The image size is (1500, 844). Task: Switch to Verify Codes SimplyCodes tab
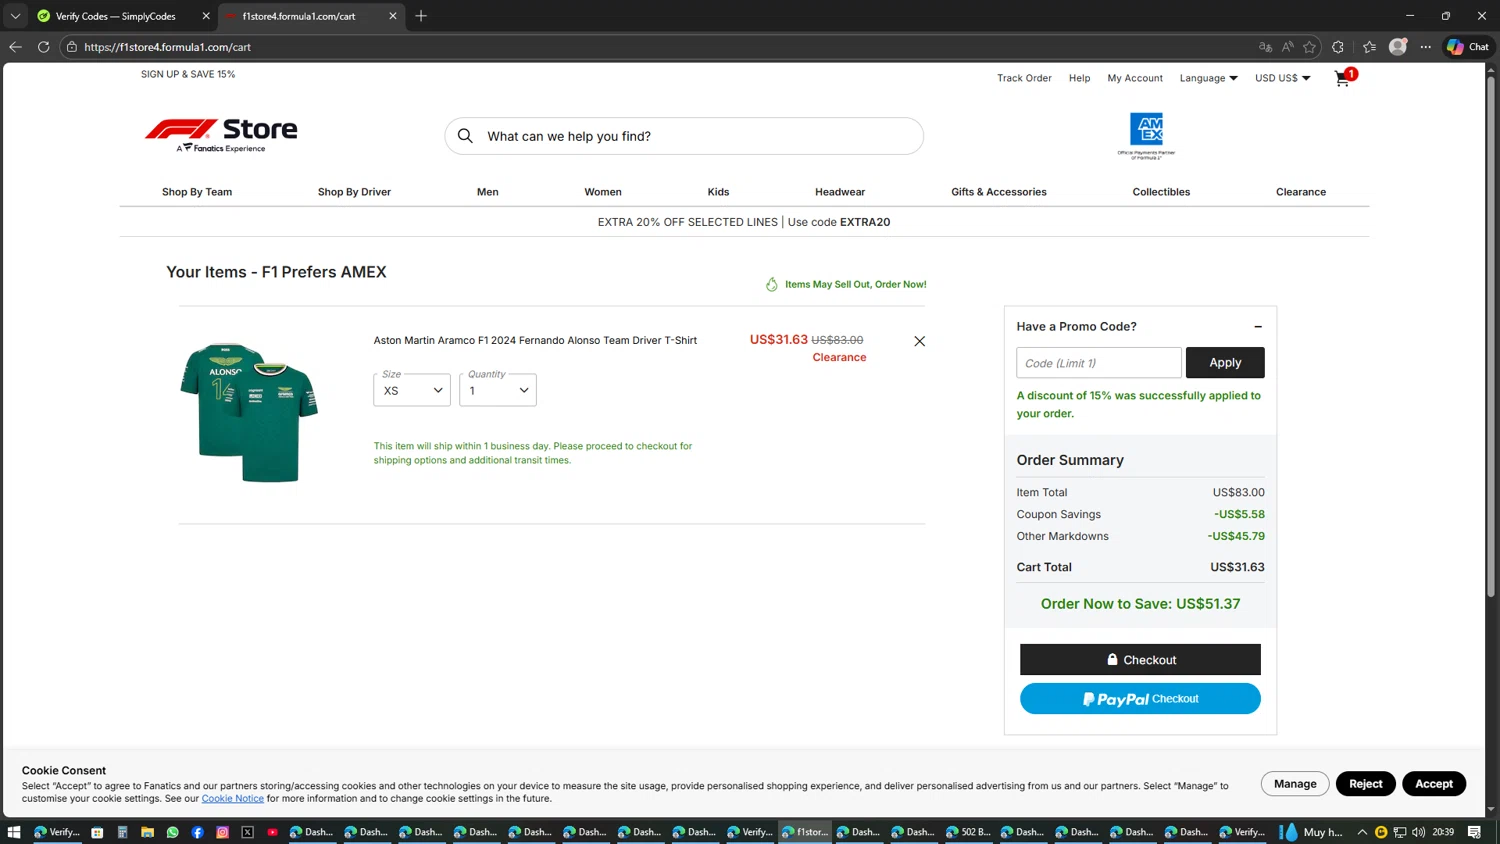115,16
